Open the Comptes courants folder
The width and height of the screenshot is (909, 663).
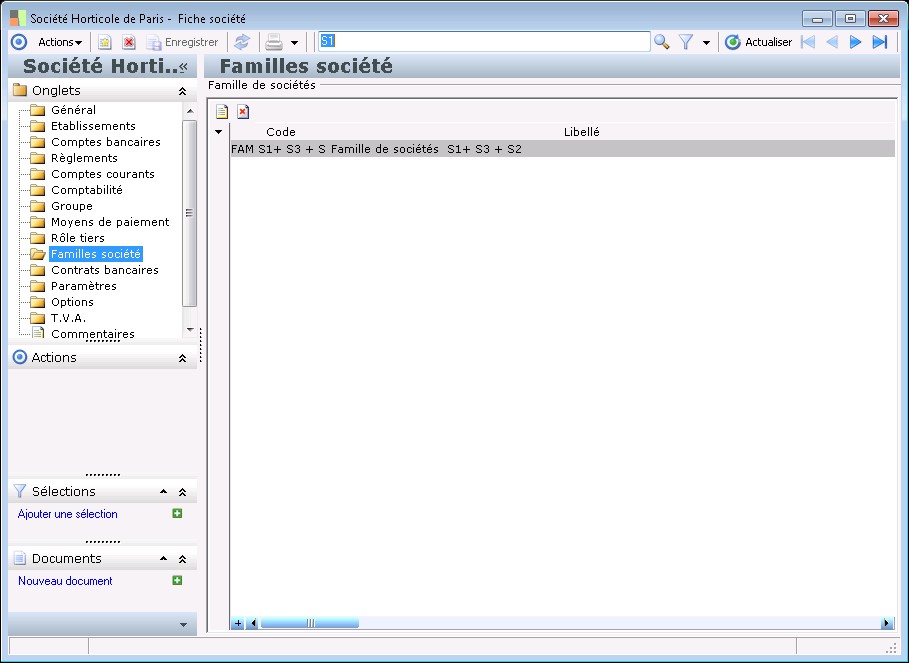(x=103, y=174)
